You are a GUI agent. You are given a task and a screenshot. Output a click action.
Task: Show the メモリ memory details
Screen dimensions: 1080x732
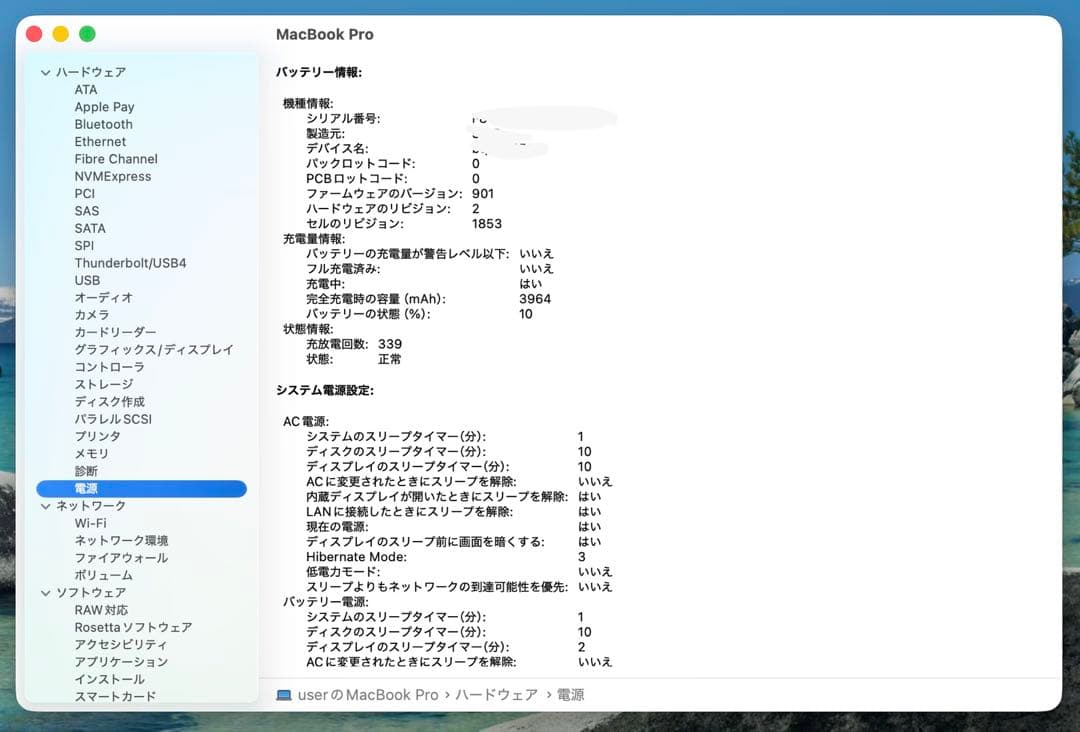(90, 453)
